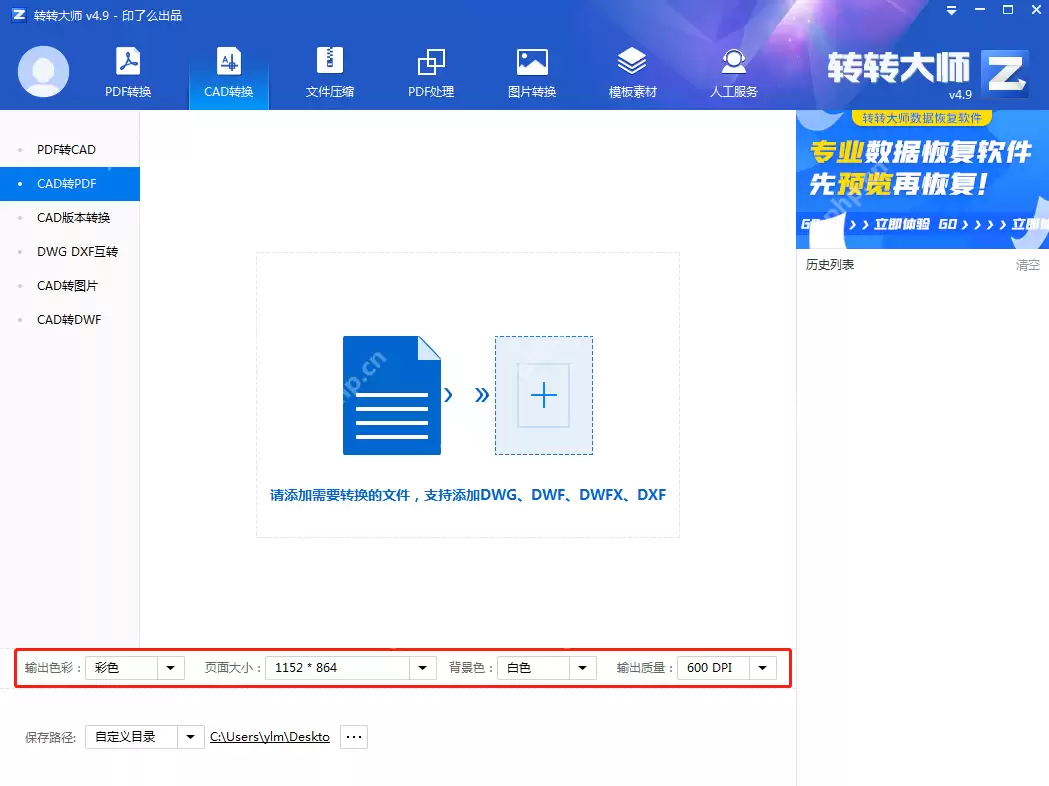Image resolution: width=1049 pixels, height=786 pixels.
Task: Select the CAD转换 tool
Action: point(229,71)
